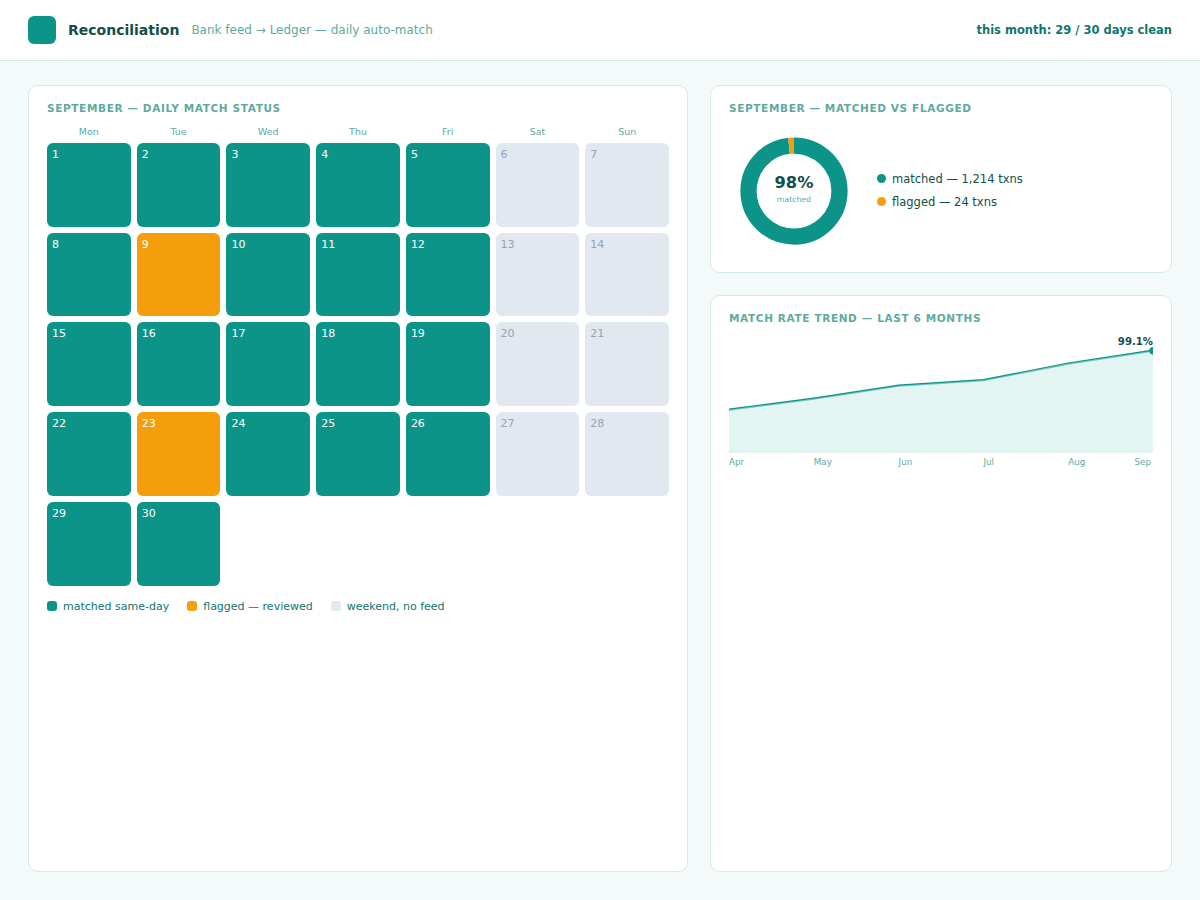
Task: Click the orange dot beside flagged — 24 txns
Action: pos(881,202)
